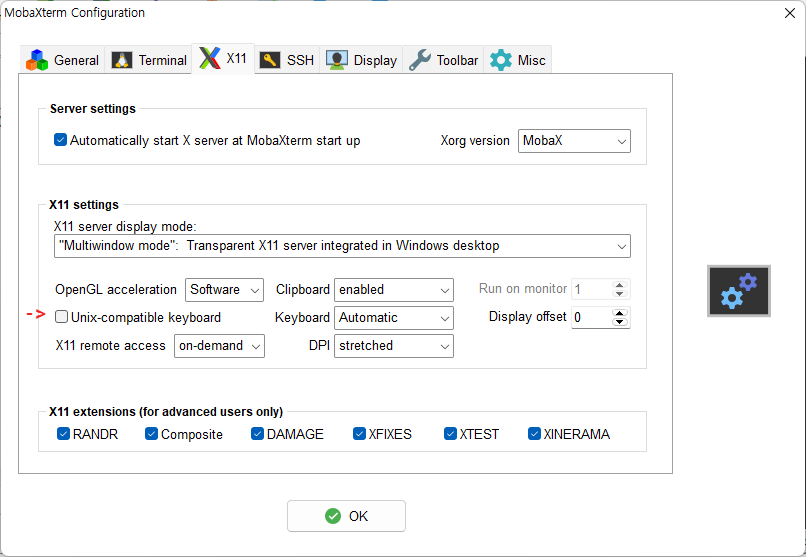Uncheck the RANDR extension
Viewport: 806px width, 557px height.
pos(63,434)
